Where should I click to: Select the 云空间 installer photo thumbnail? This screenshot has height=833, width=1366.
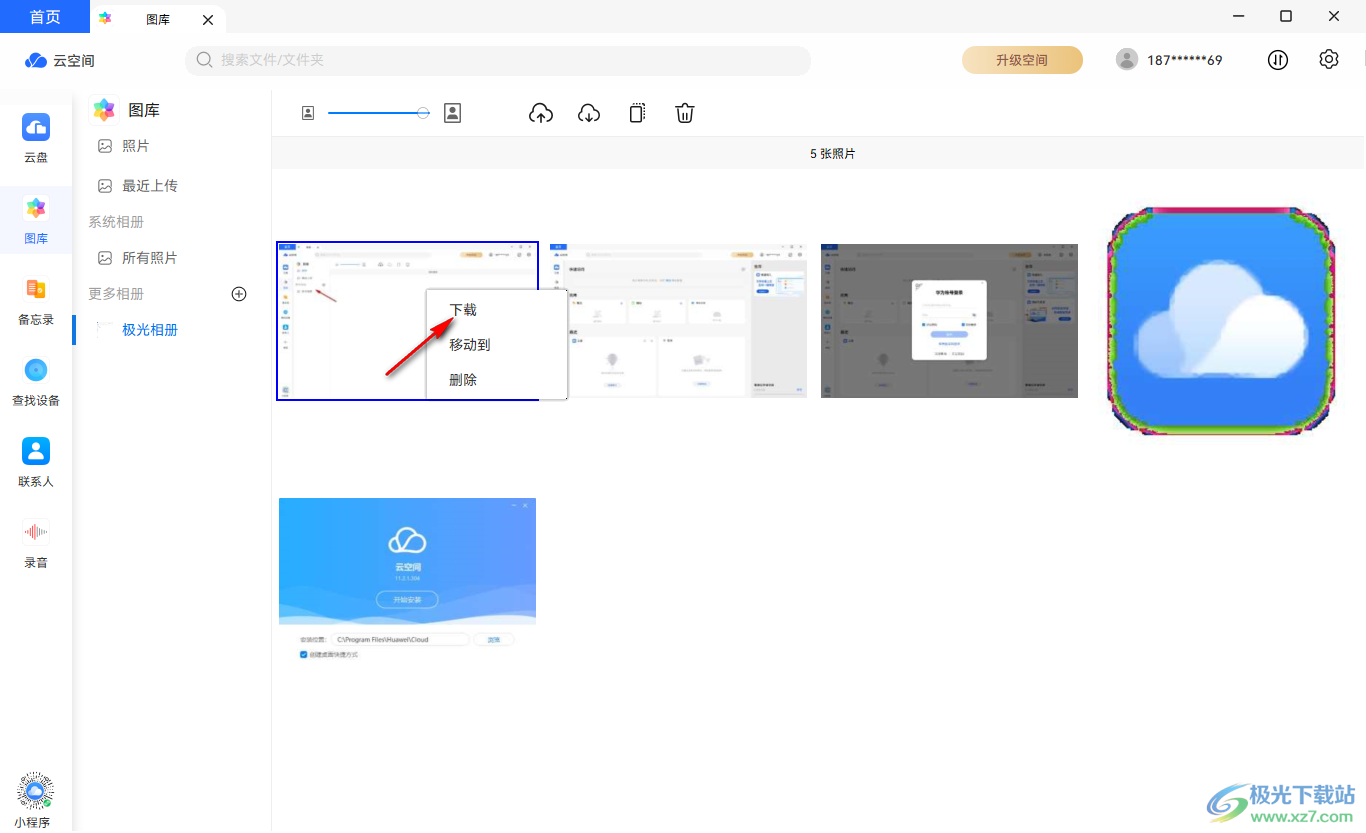[407, 580]
